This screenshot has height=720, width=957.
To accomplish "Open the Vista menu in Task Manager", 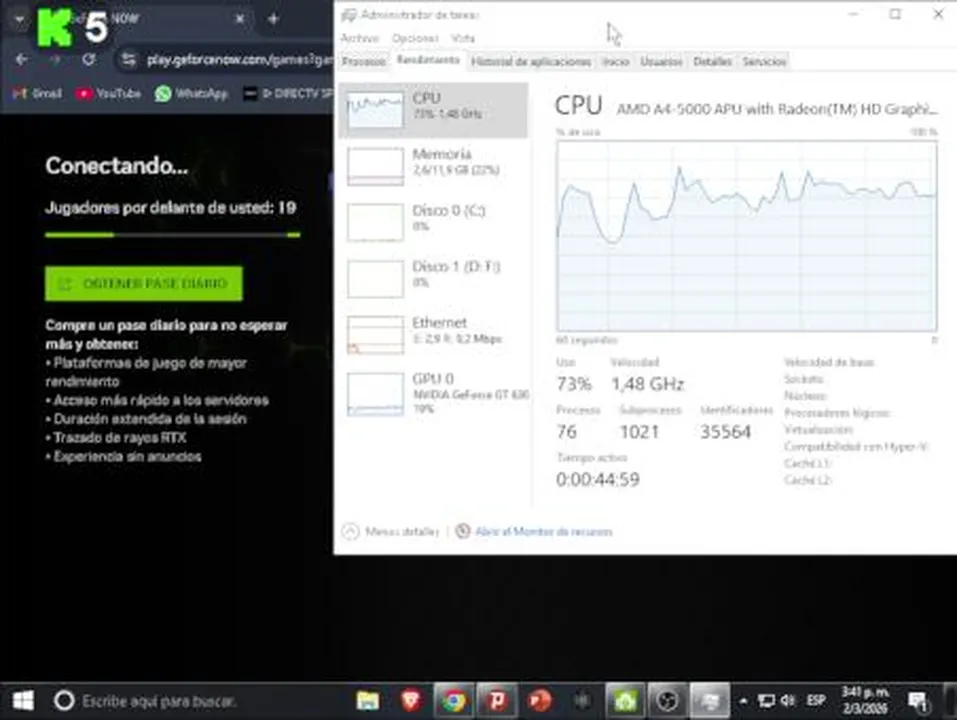I will click(x=463, y=38).
